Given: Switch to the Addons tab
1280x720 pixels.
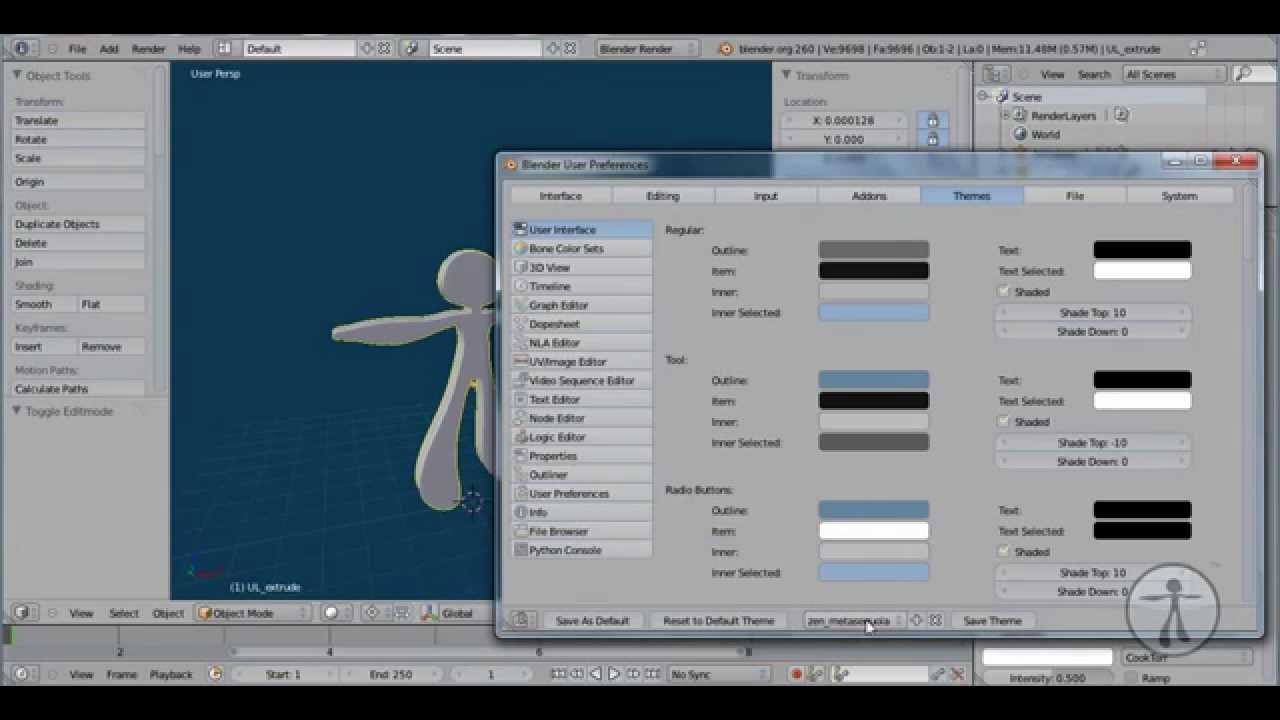Looking at the screenshot, I should point(869,196).
